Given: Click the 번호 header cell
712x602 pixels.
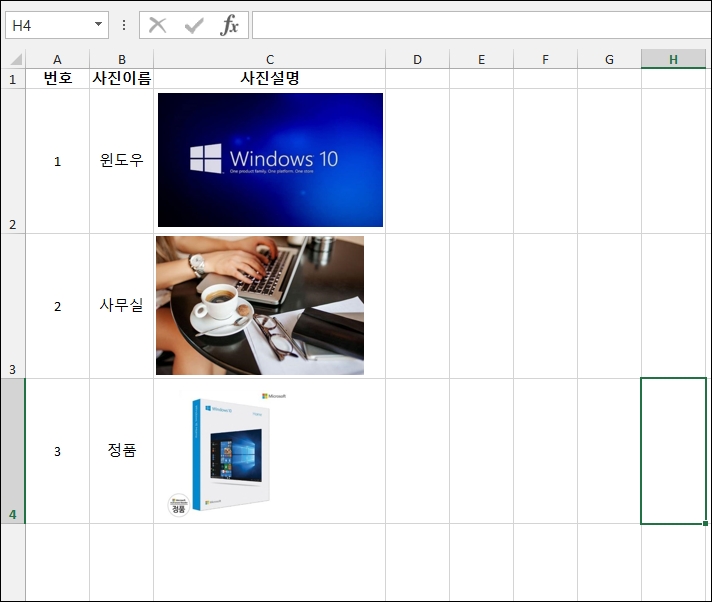Looking at the screenshot, I should (x=57, y=79).
